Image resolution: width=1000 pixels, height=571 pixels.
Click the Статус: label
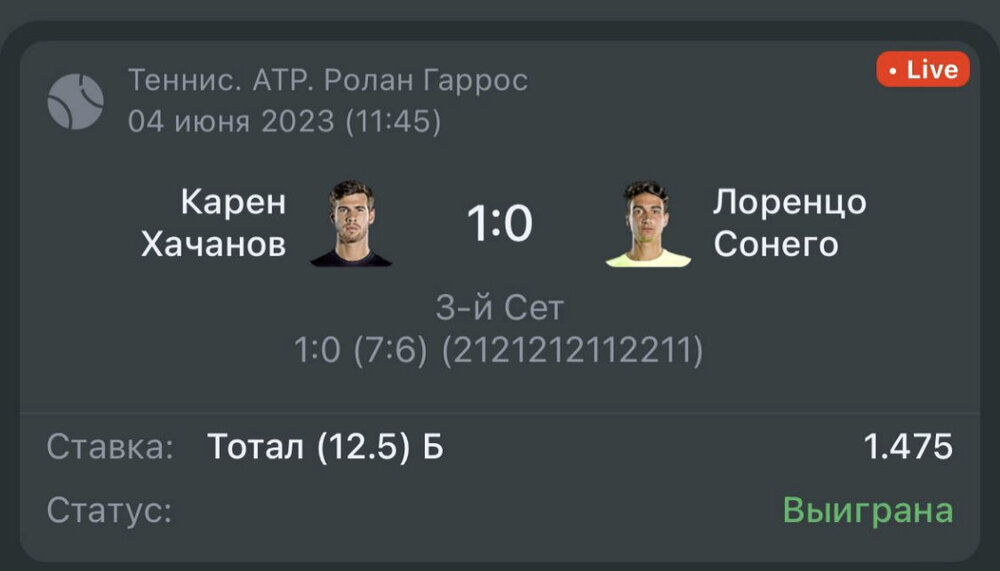pos(109,510)
